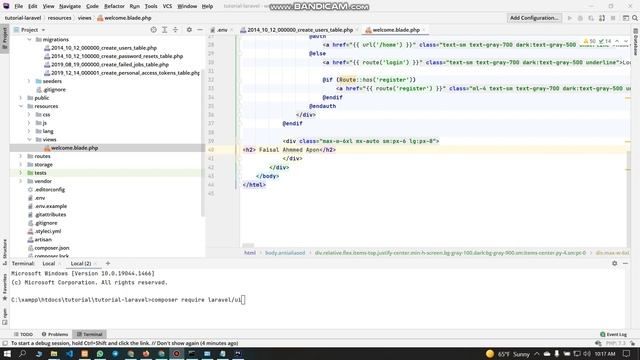Open the Navigate menu
640x360 pixels.
click(x=70, y=6)
